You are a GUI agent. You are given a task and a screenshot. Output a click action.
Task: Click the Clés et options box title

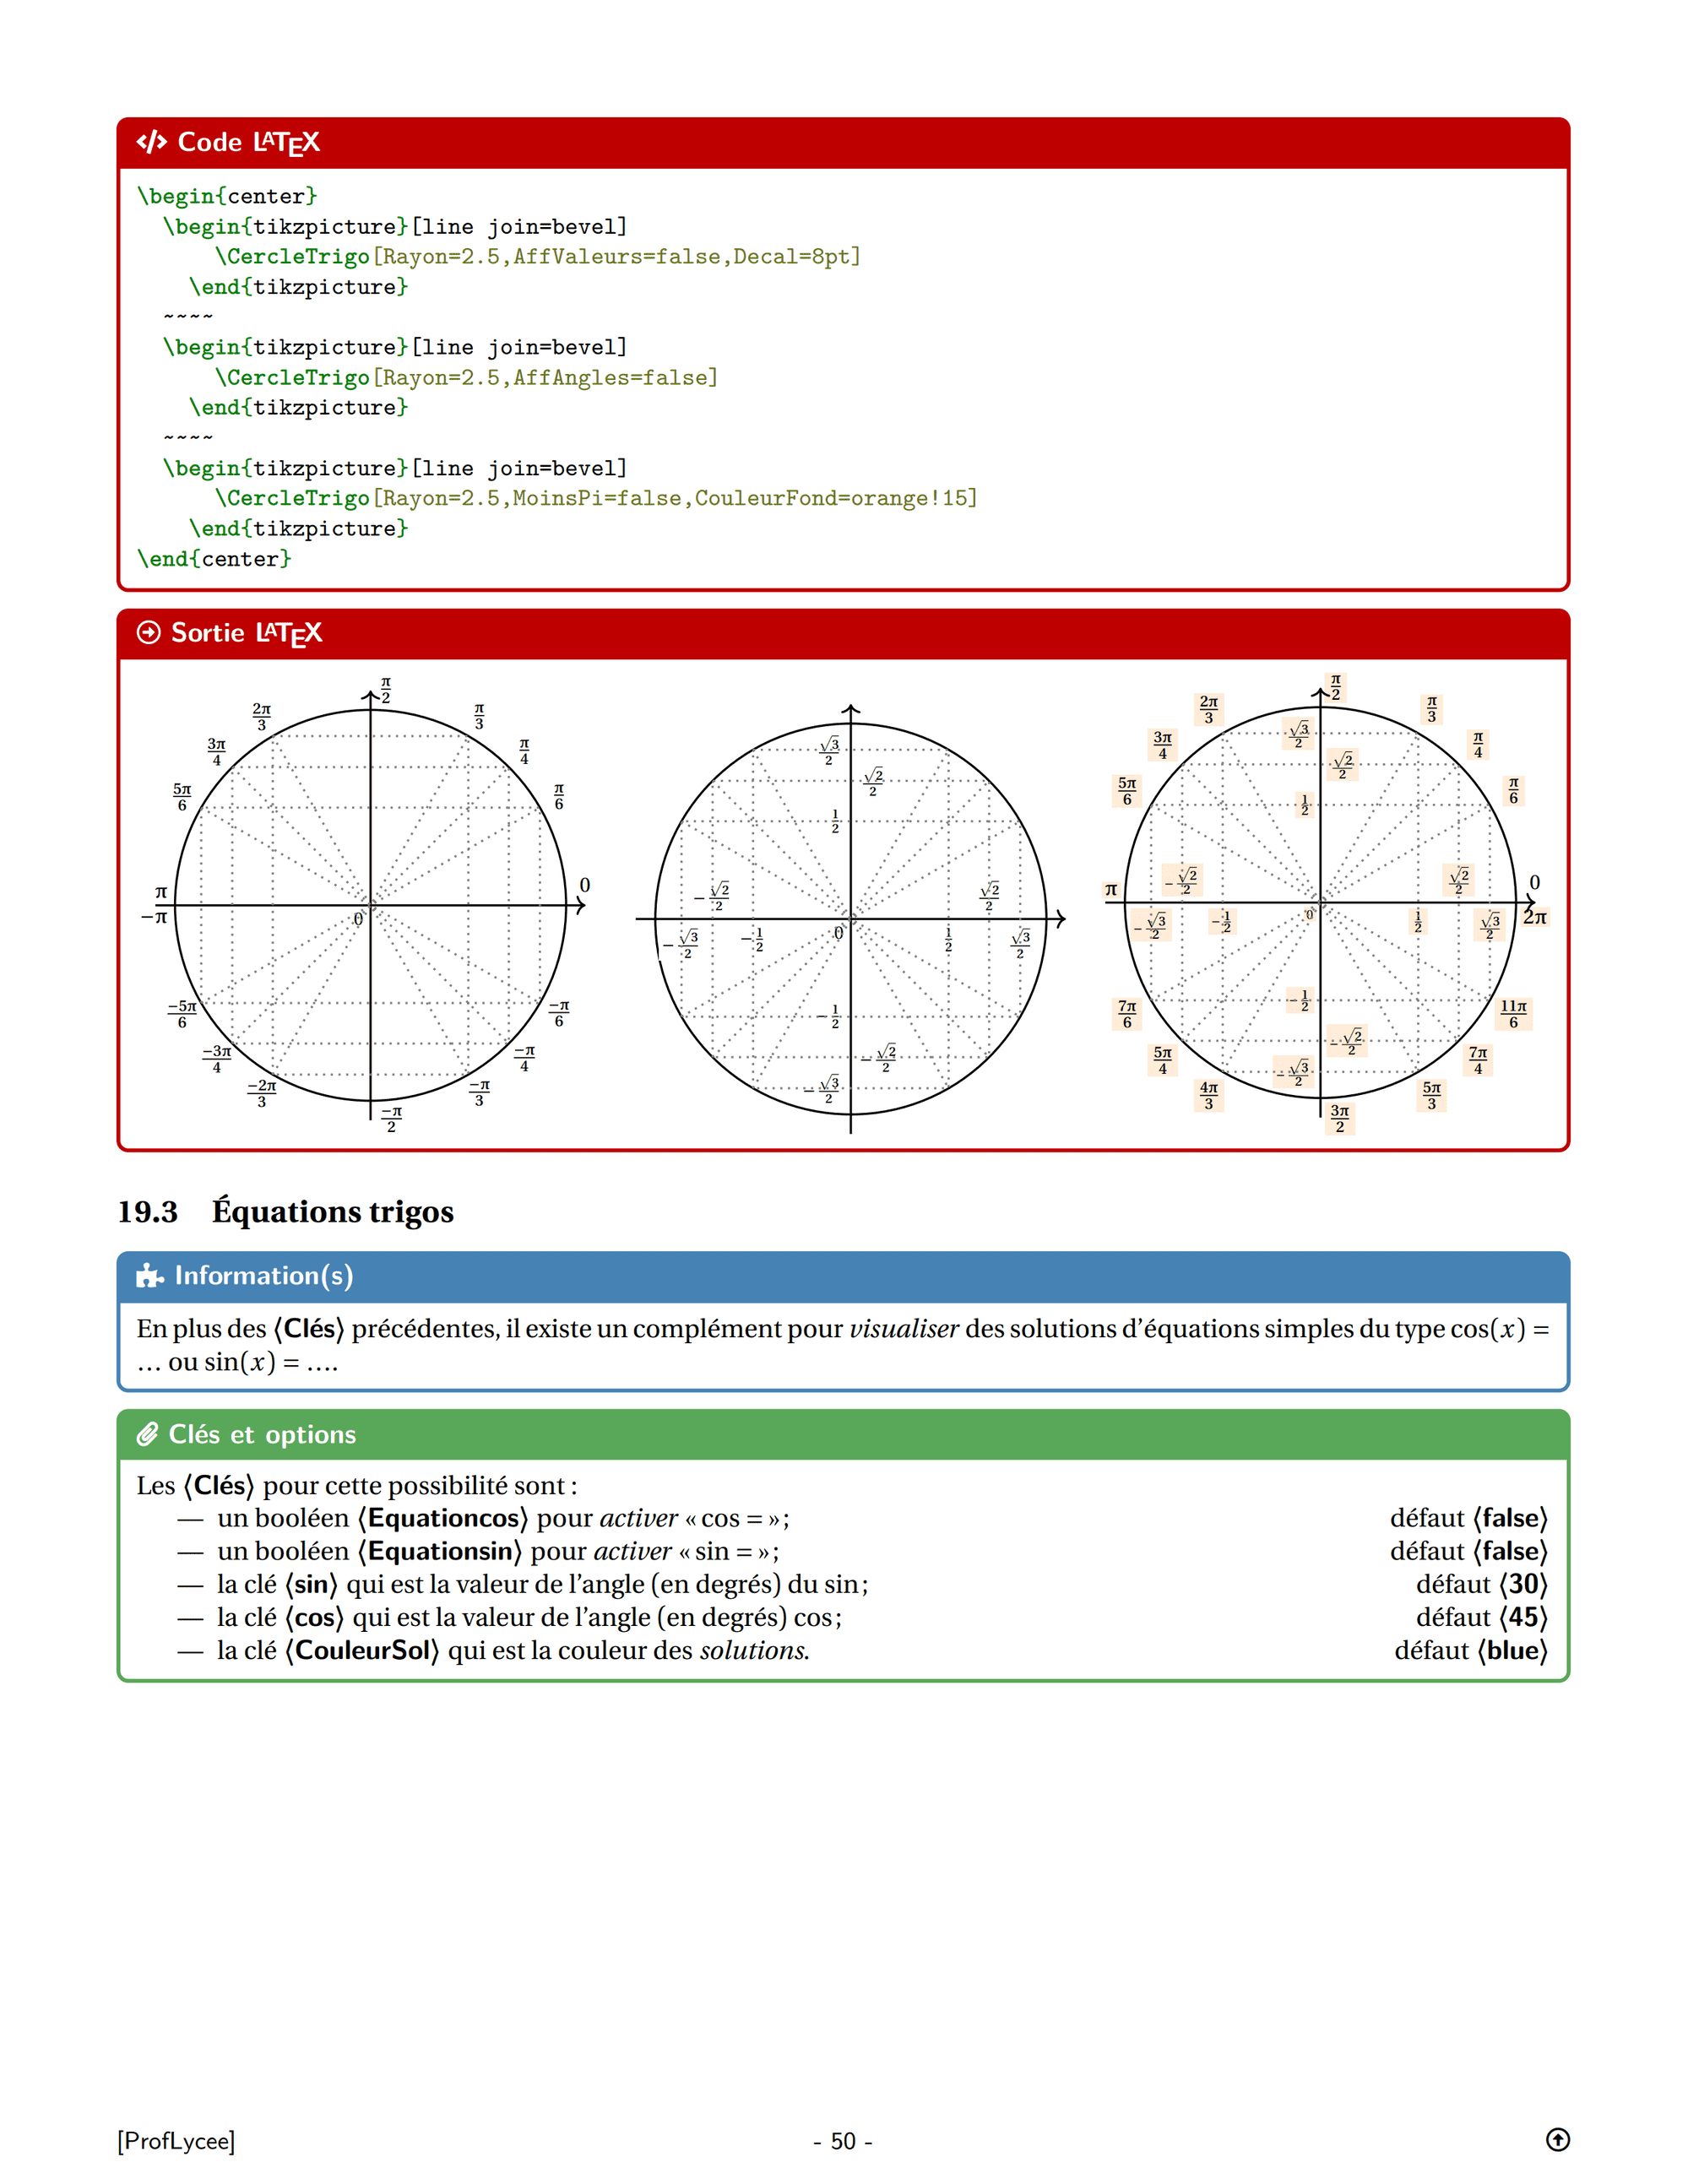pyautogui.click(x=262, y=1434)
